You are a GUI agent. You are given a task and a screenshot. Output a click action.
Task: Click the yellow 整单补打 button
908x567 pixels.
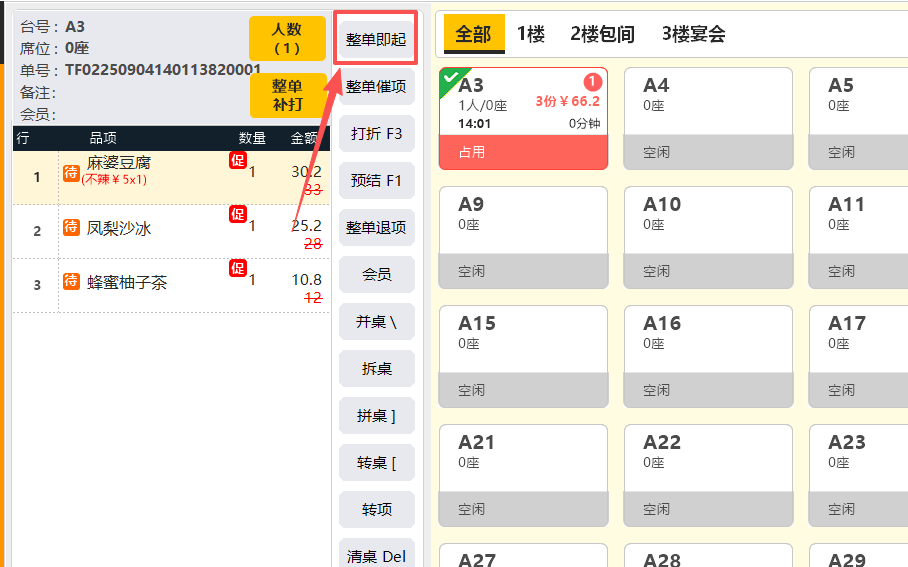tap(288, 95)
